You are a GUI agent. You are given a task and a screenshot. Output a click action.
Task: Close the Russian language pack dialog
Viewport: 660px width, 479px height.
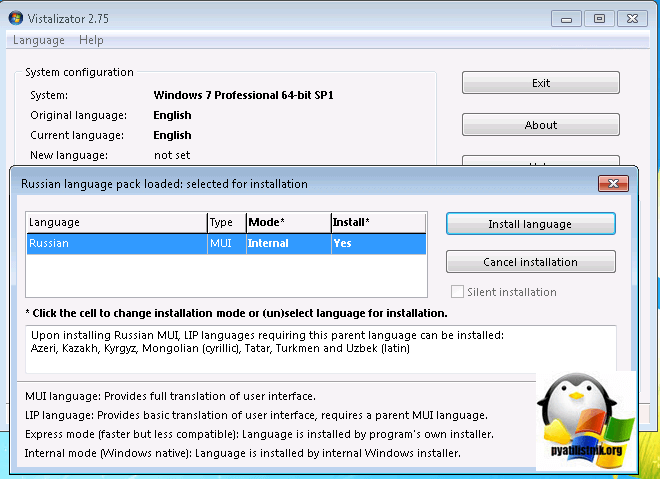(x=613, y=184)
